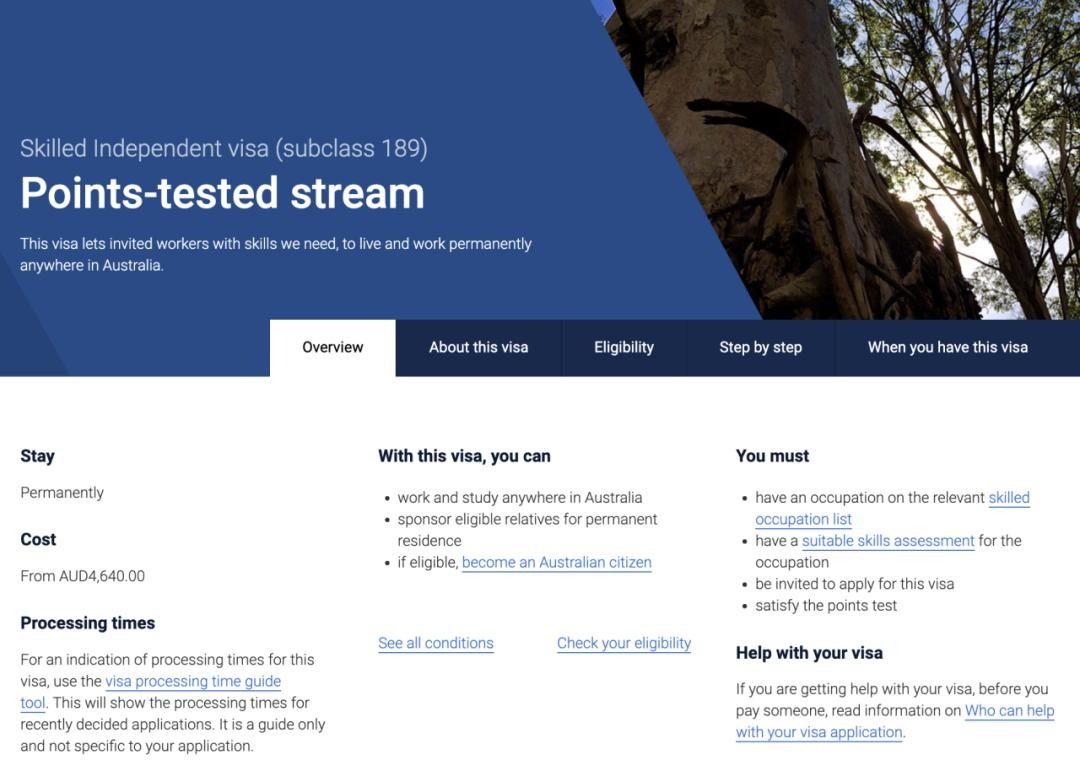Click the See all conditions link
The image size is (1080, 771).
coord(435,644)
